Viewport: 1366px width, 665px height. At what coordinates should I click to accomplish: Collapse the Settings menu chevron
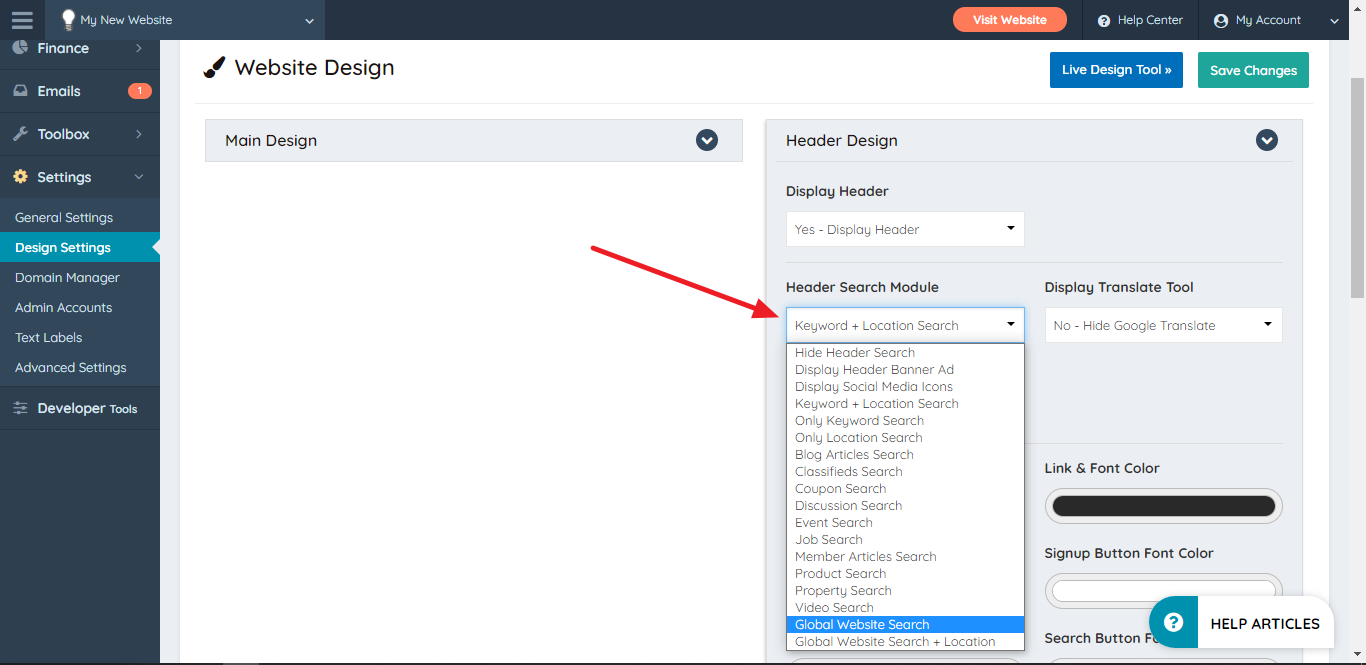(x=138, y=177)
